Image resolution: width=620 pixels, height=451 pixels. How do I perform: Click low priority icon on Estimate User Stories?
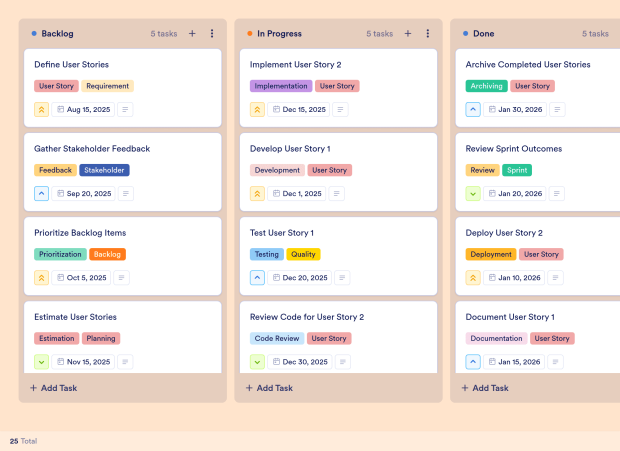pos(42,362)
